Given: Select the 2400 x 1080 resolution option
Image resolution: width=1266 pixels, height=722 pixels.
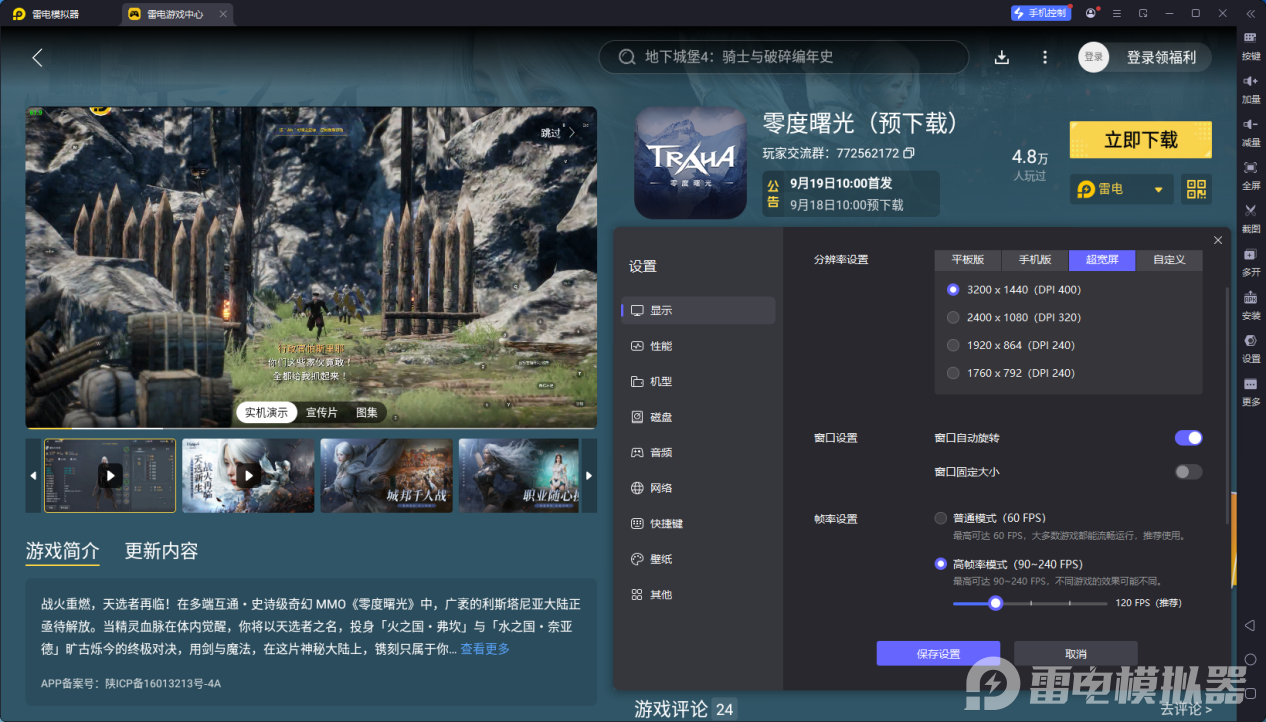Looking at the screenshot, I should click(x=953, y=317).
